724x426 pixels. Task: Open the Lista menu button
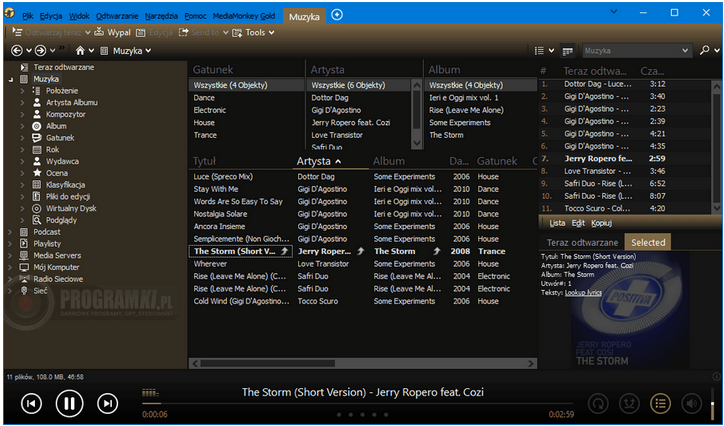(557, 223)
